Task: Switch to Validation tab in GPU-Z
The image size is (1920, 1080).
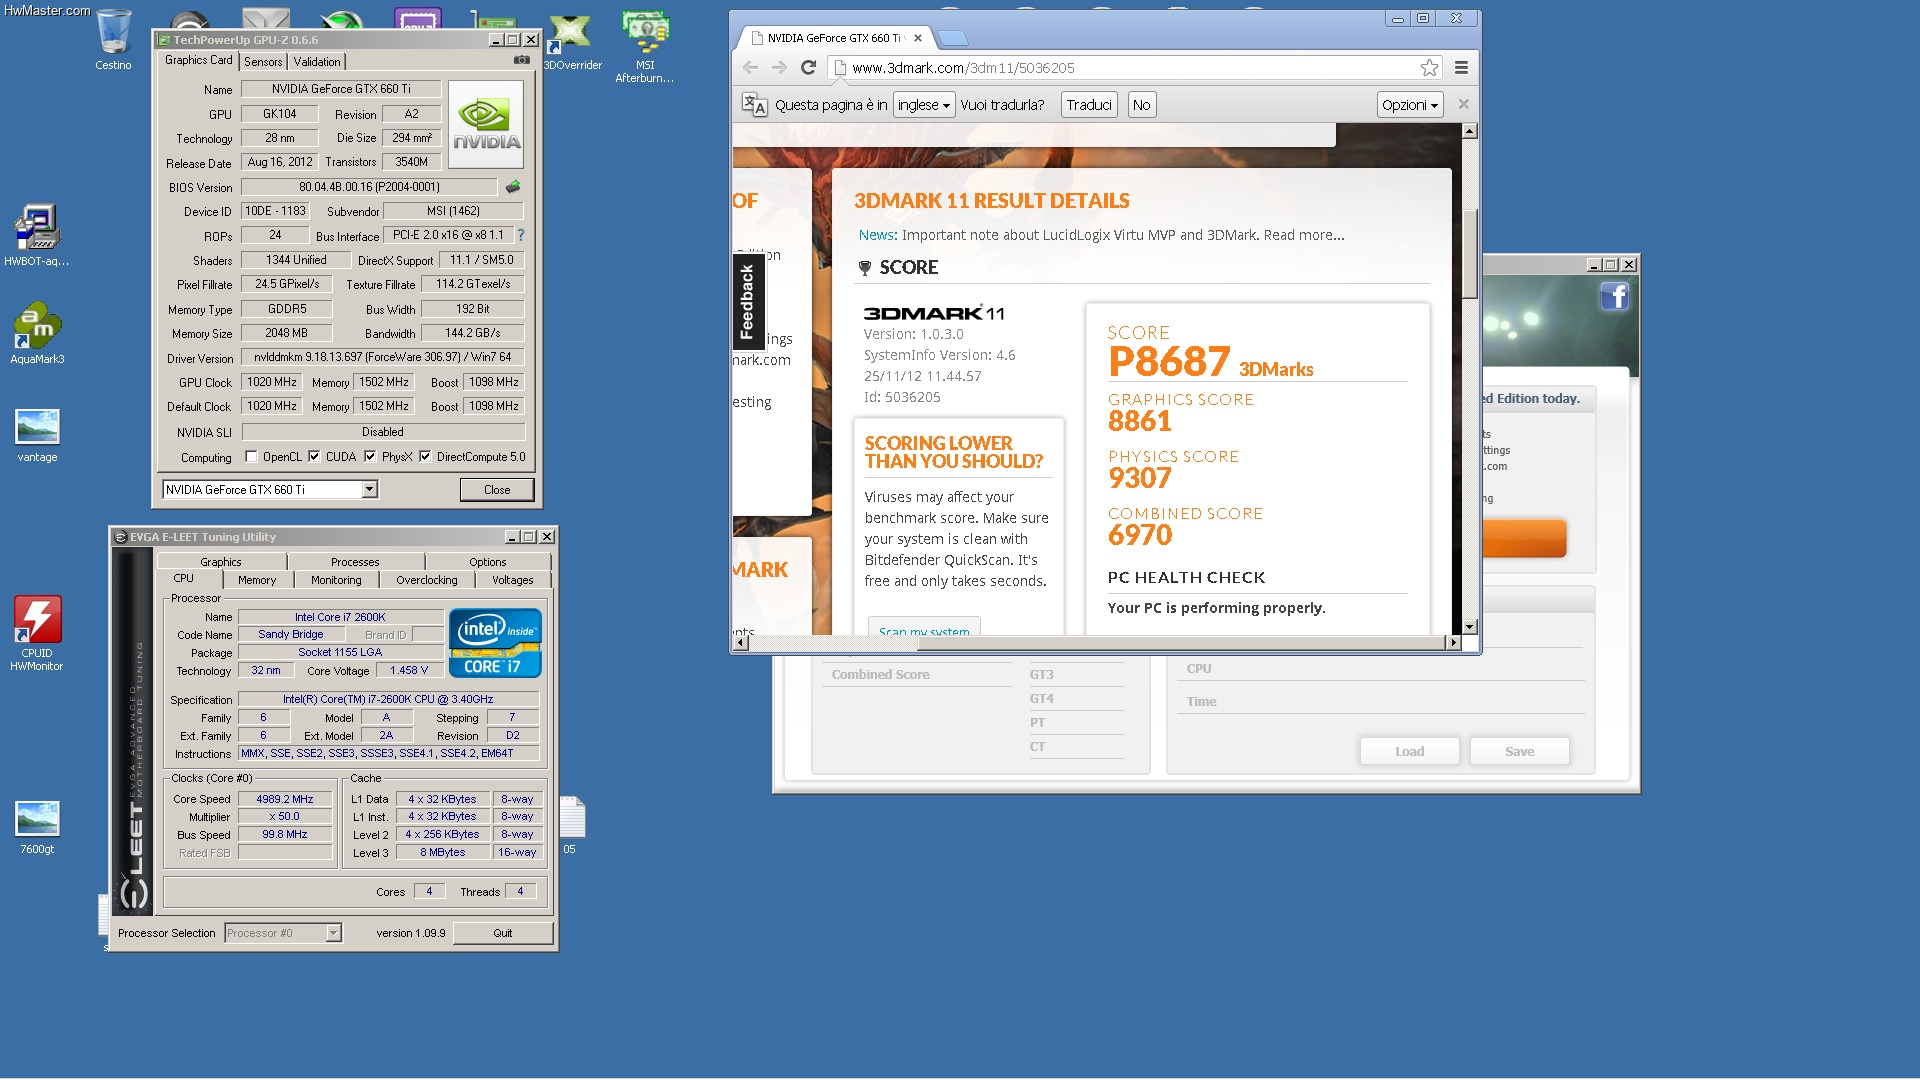Action: [317, 61]
